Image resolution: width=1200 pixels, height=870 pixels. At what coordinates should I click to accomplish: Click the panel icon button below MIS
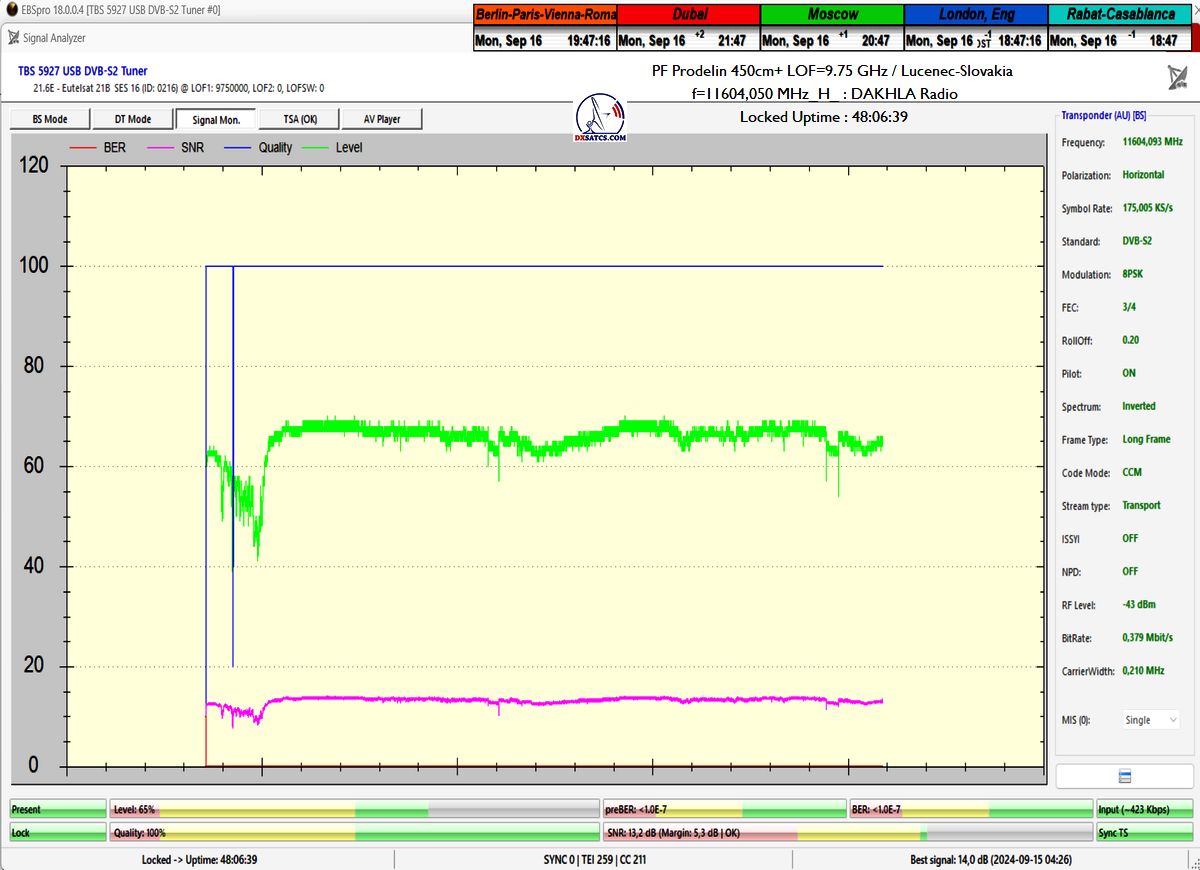tap(1124, 777)
